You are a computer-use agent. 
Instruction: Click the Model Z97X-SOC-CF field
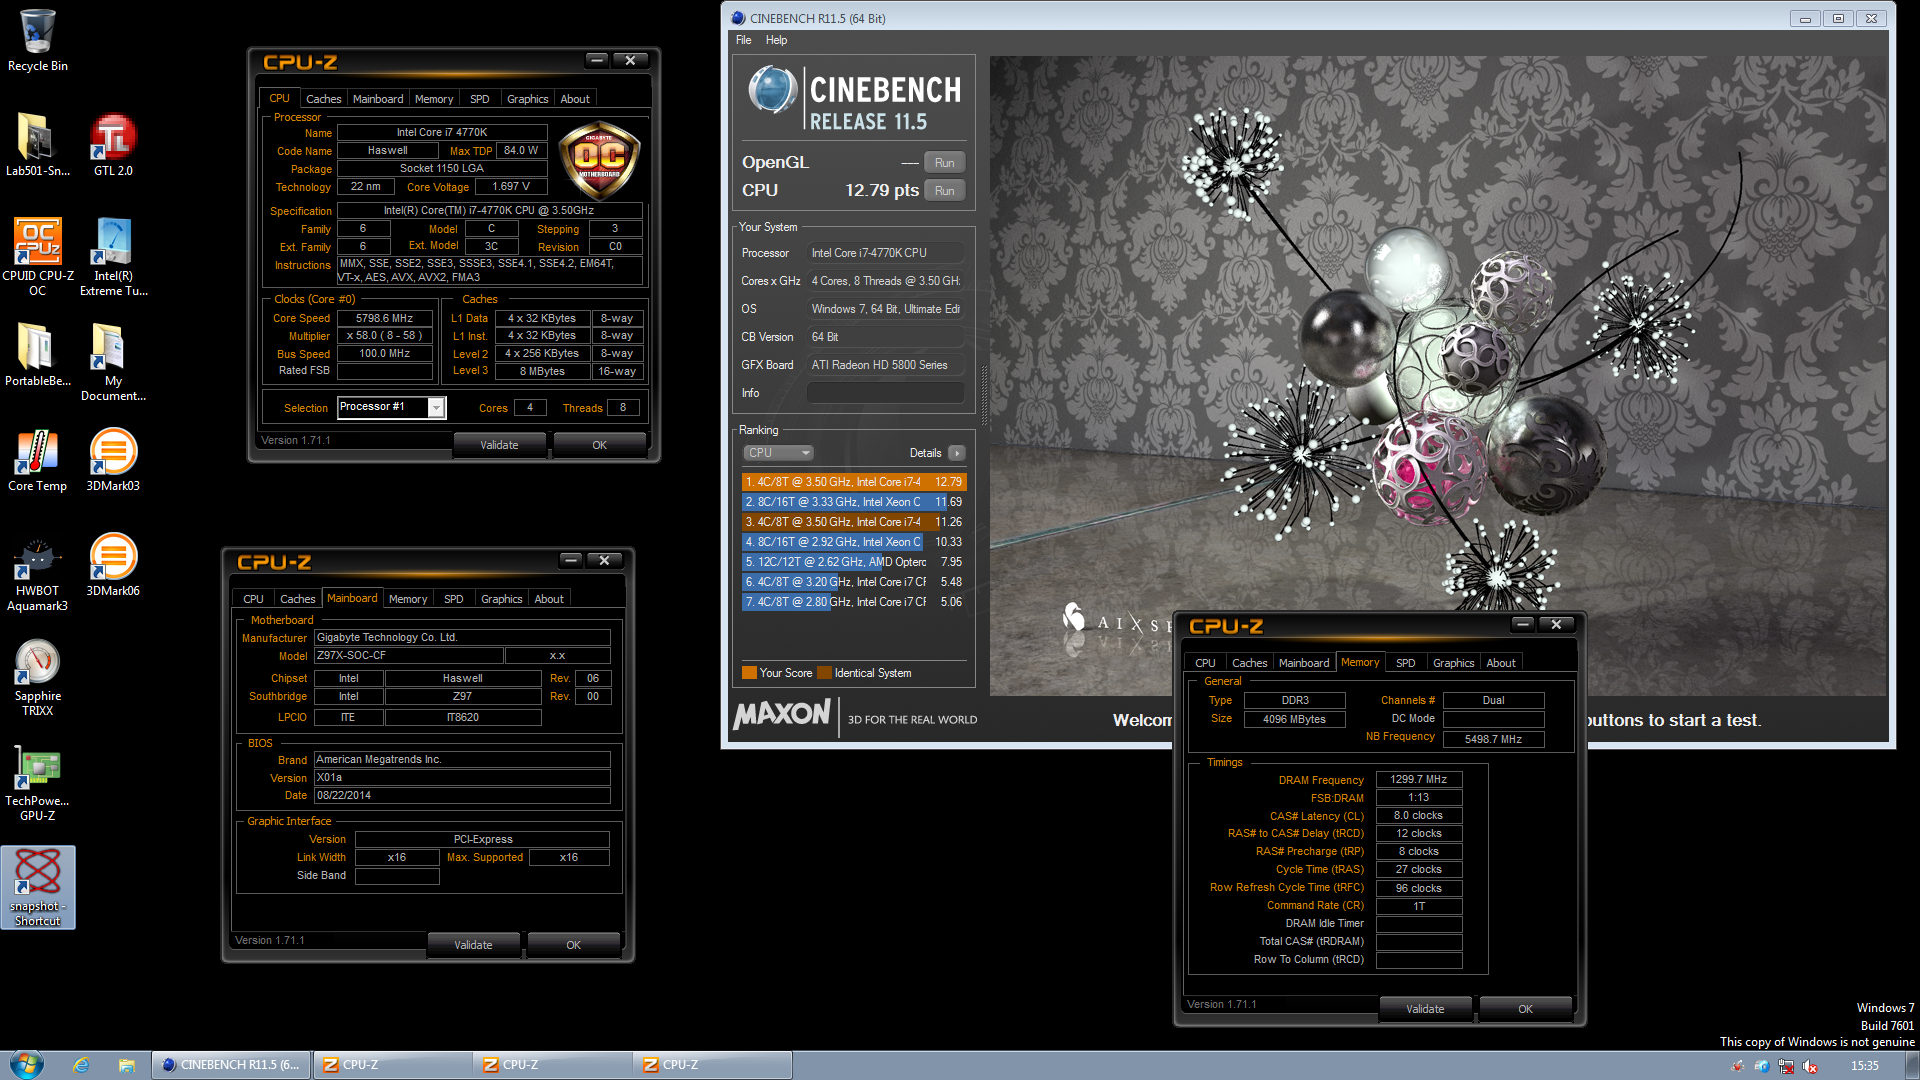pyautogui.click(x=408, y=656)
